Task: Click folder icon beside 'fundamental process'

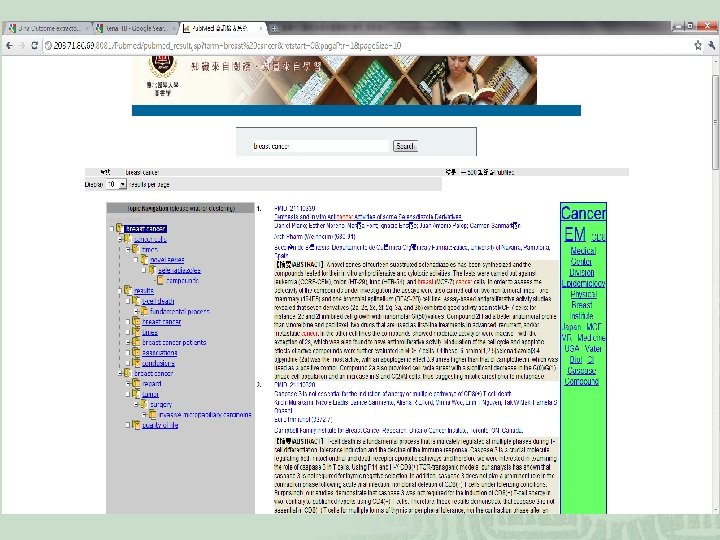Action: (144, 311)
